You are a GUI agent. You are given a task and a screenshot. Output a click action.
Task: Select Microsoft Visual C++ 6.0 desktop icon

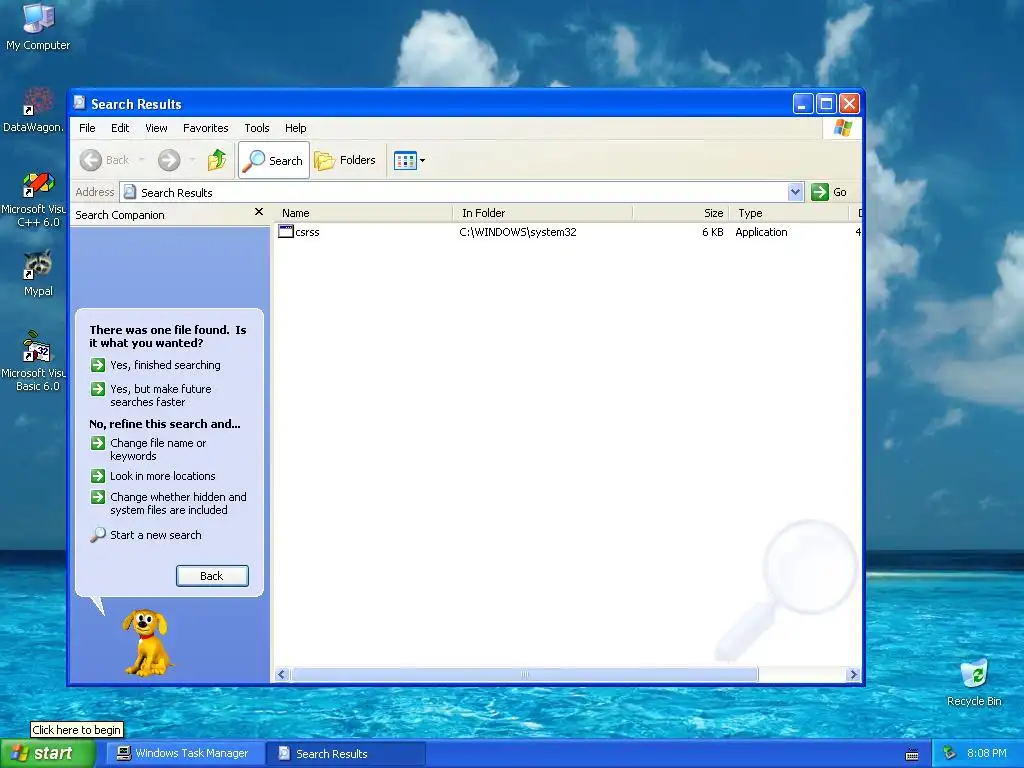[33, 200]
